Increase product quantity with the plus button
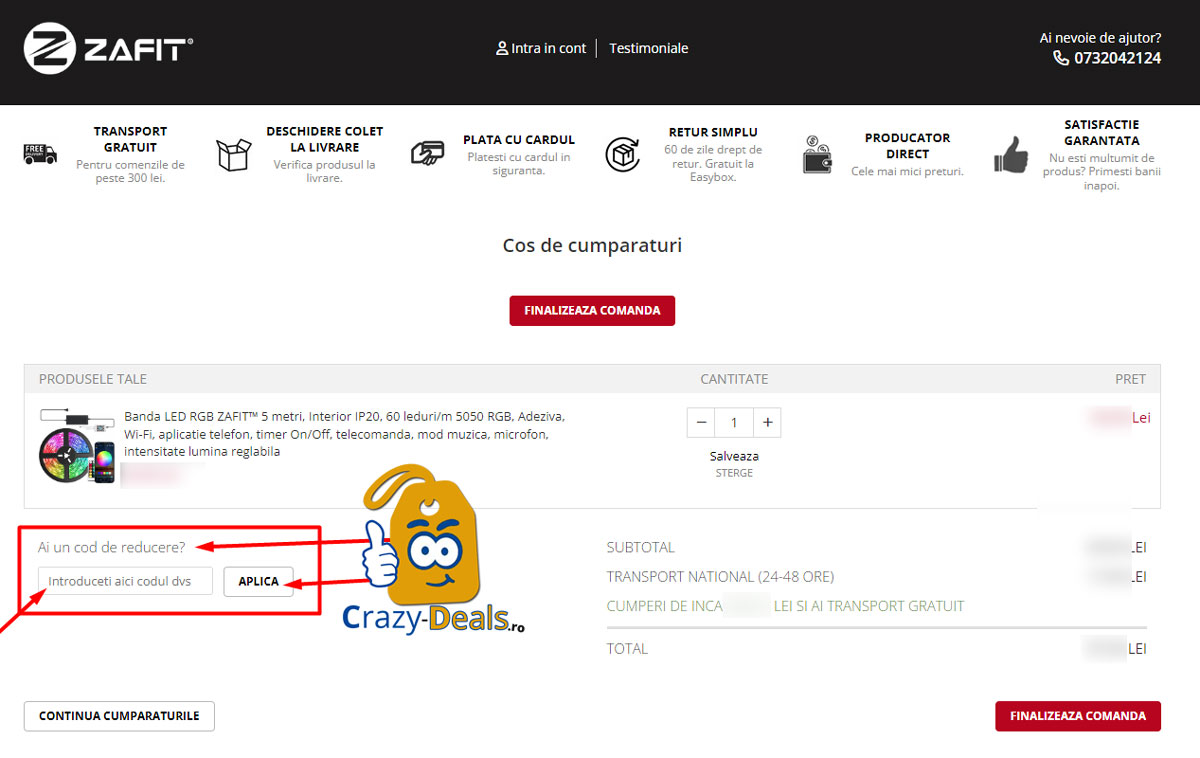1200x758 pixels. click(x=767, y=422)
